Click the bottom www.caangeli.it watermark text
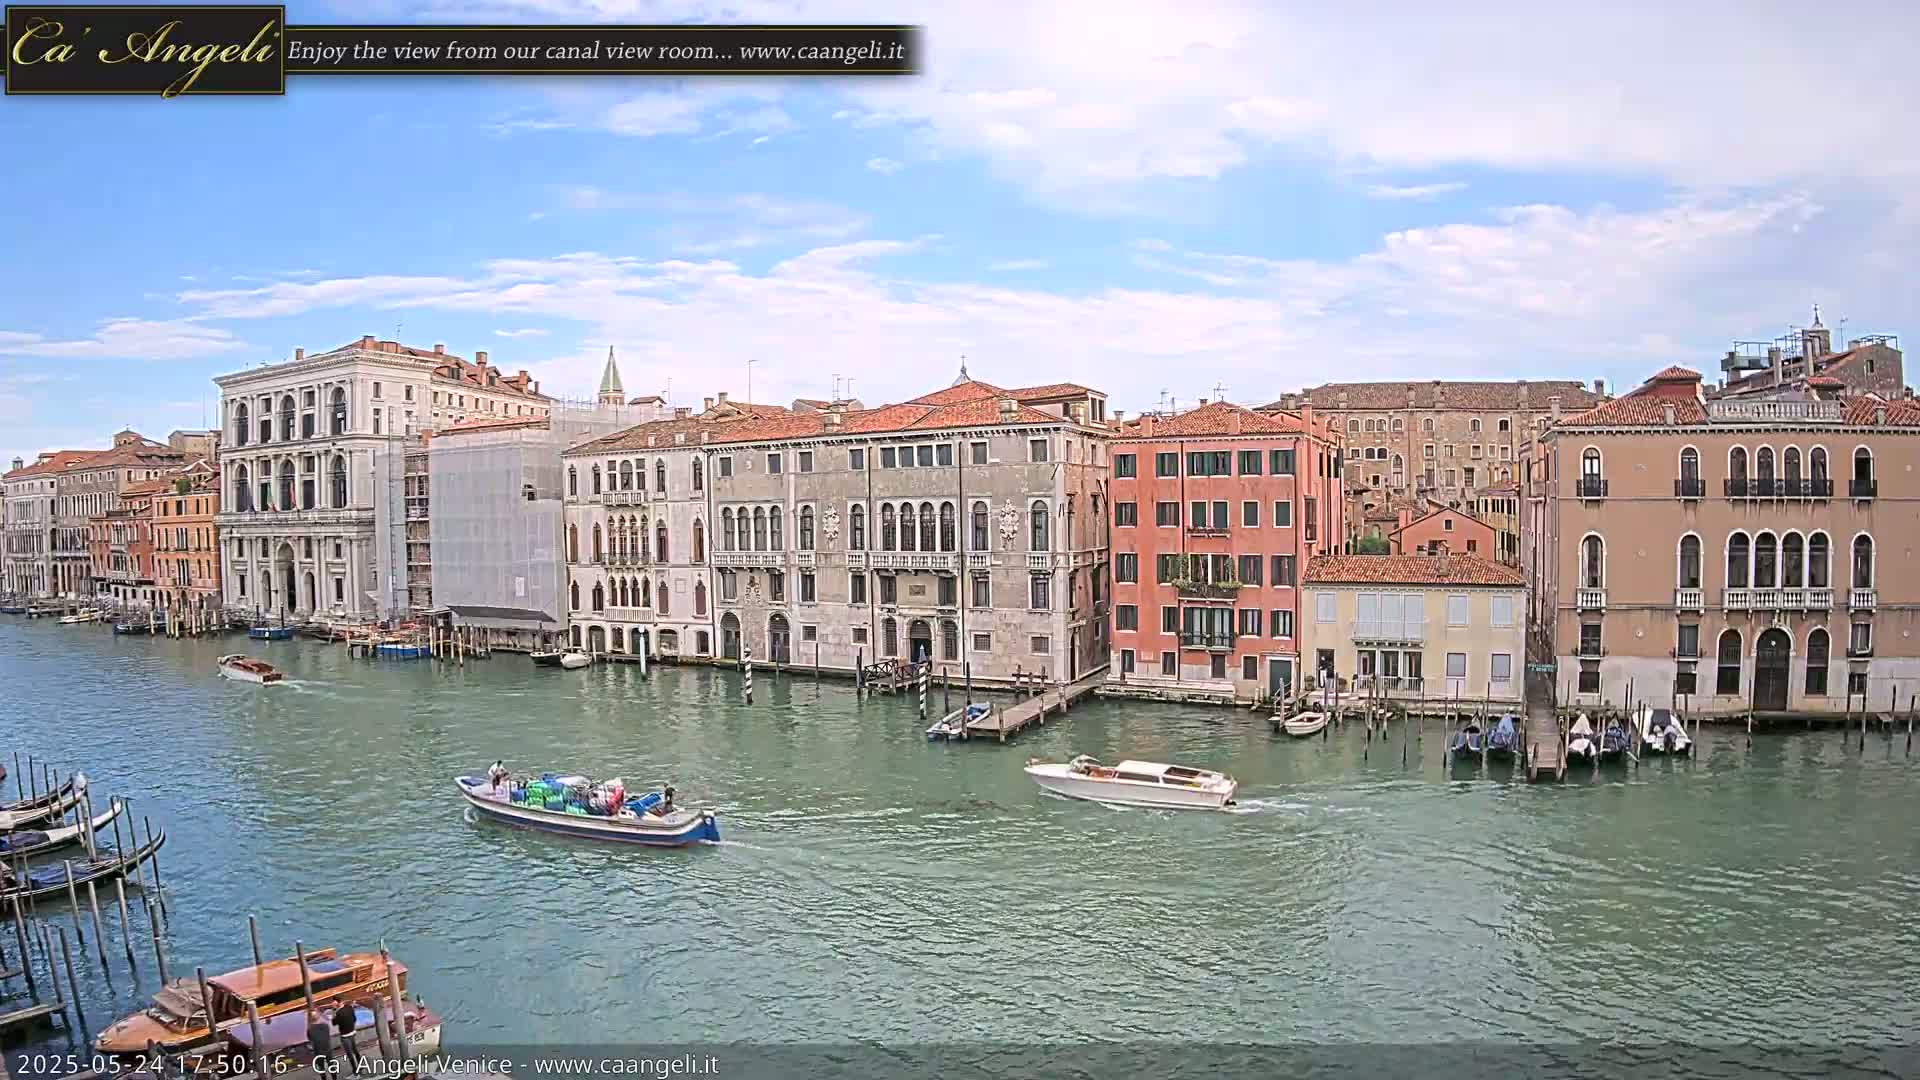This screenshot has width=1920, height=1080. [x=626, y=1065]
